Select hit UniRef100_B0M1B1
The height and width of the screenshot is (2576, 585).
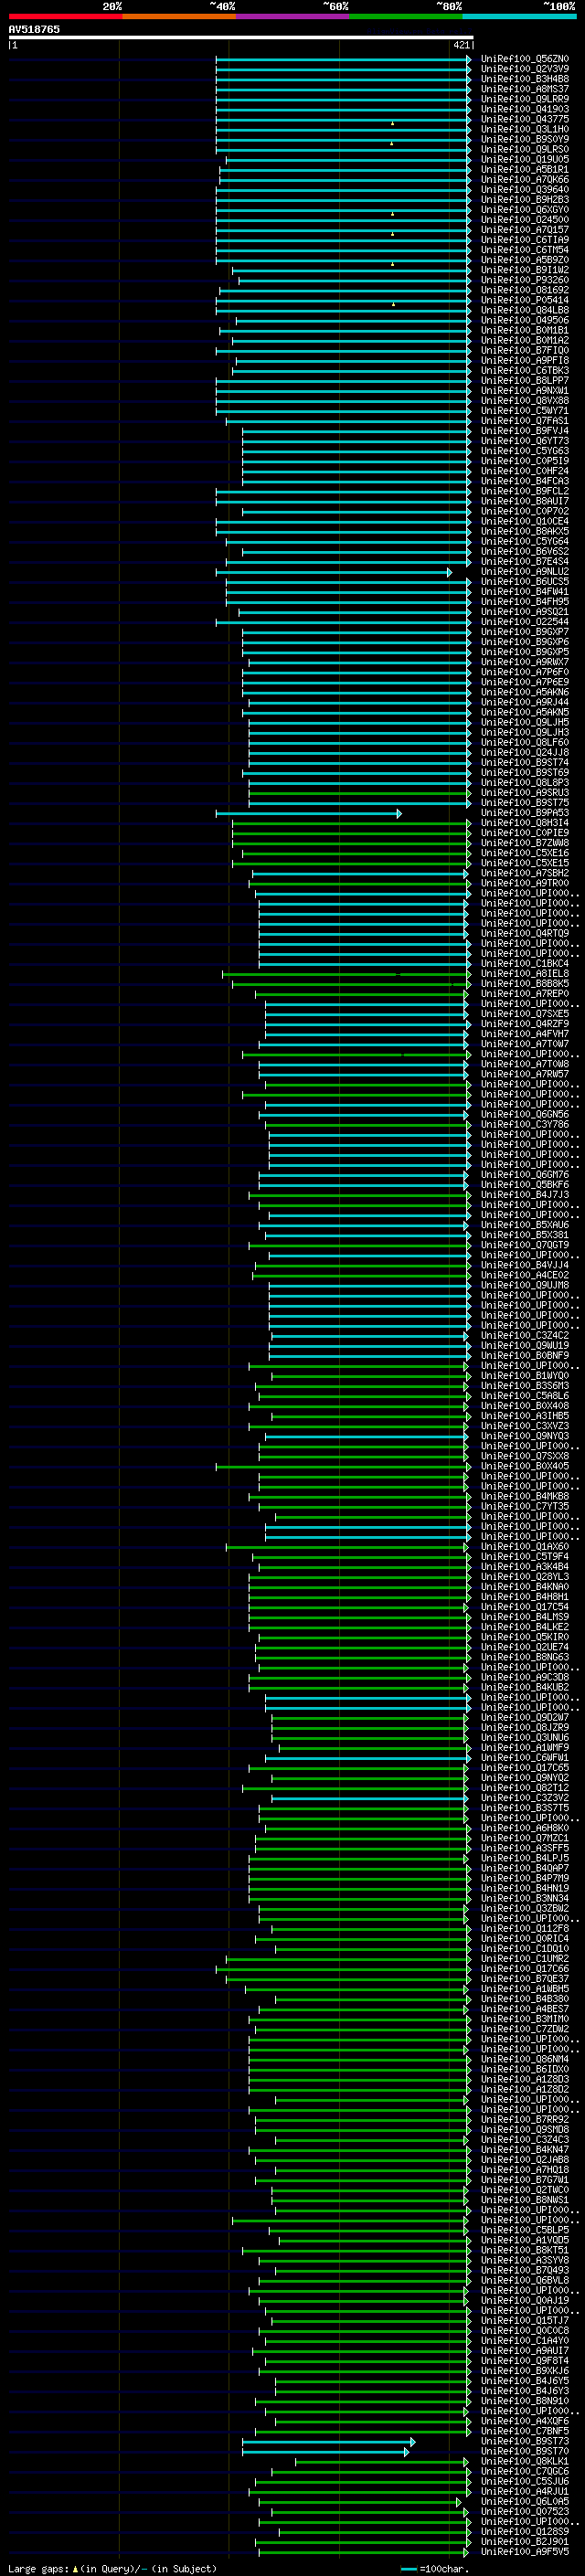525,330
